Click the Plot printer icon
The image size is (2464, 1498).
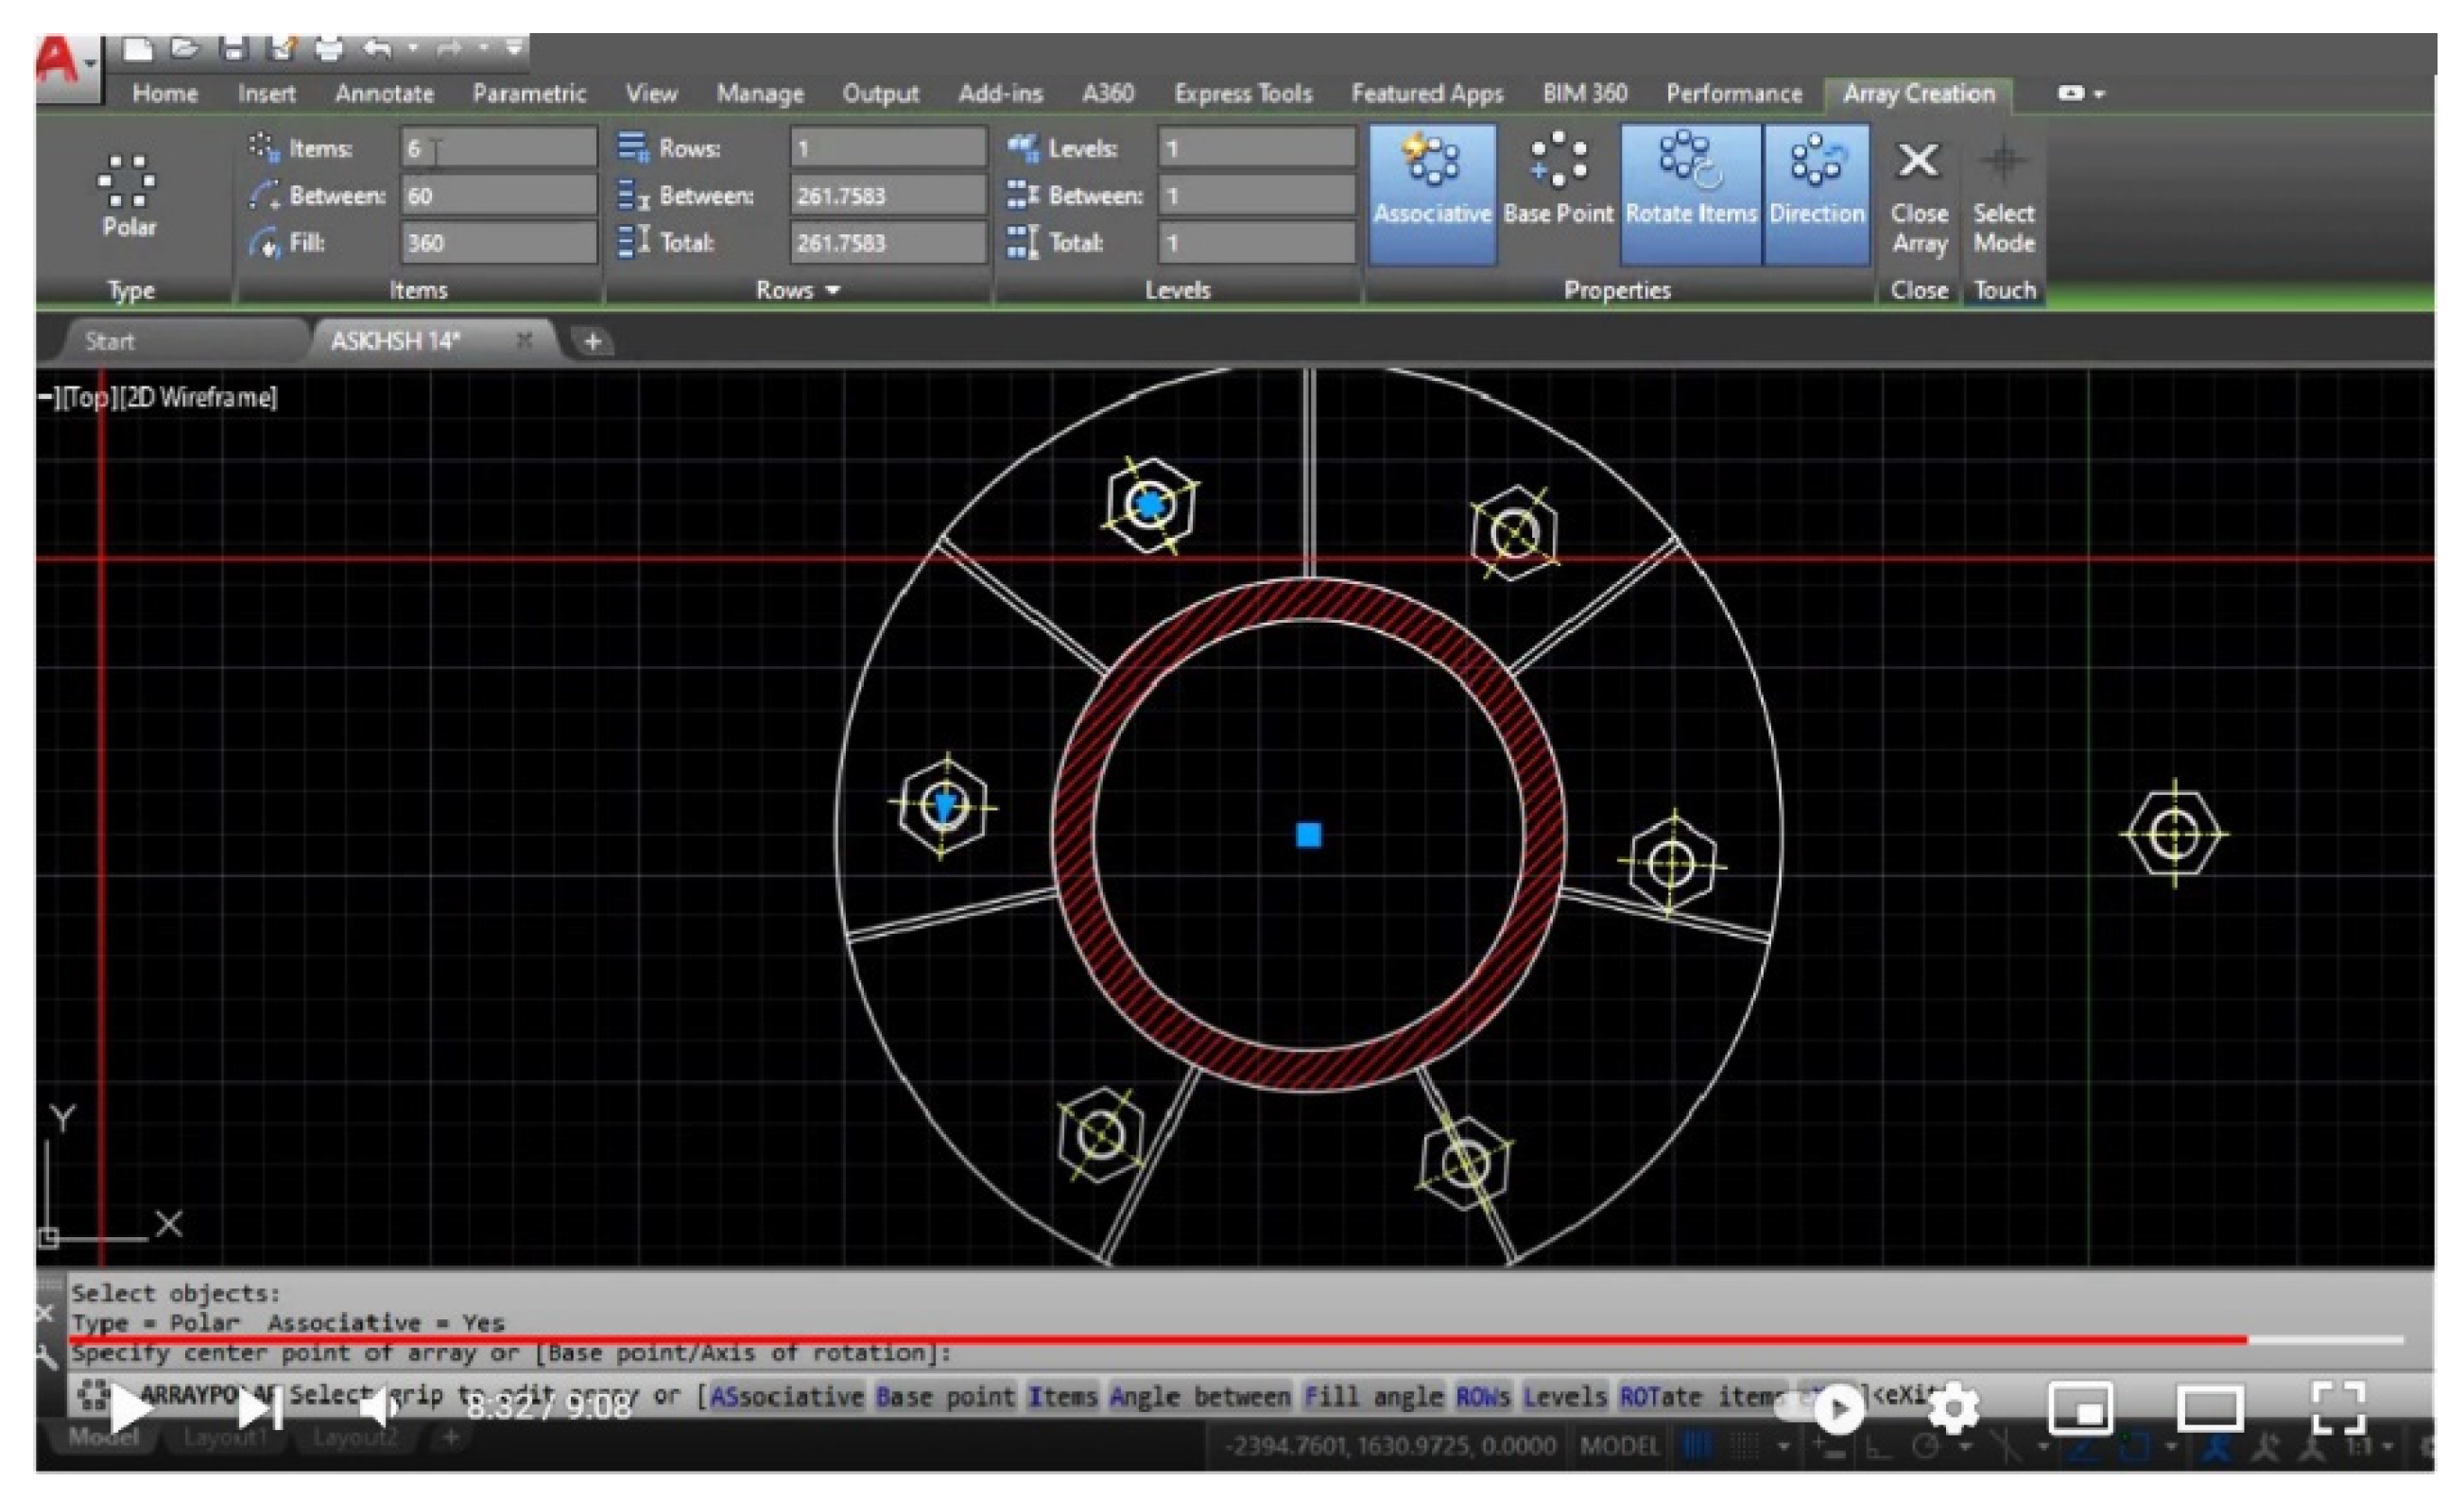[328, 48]
